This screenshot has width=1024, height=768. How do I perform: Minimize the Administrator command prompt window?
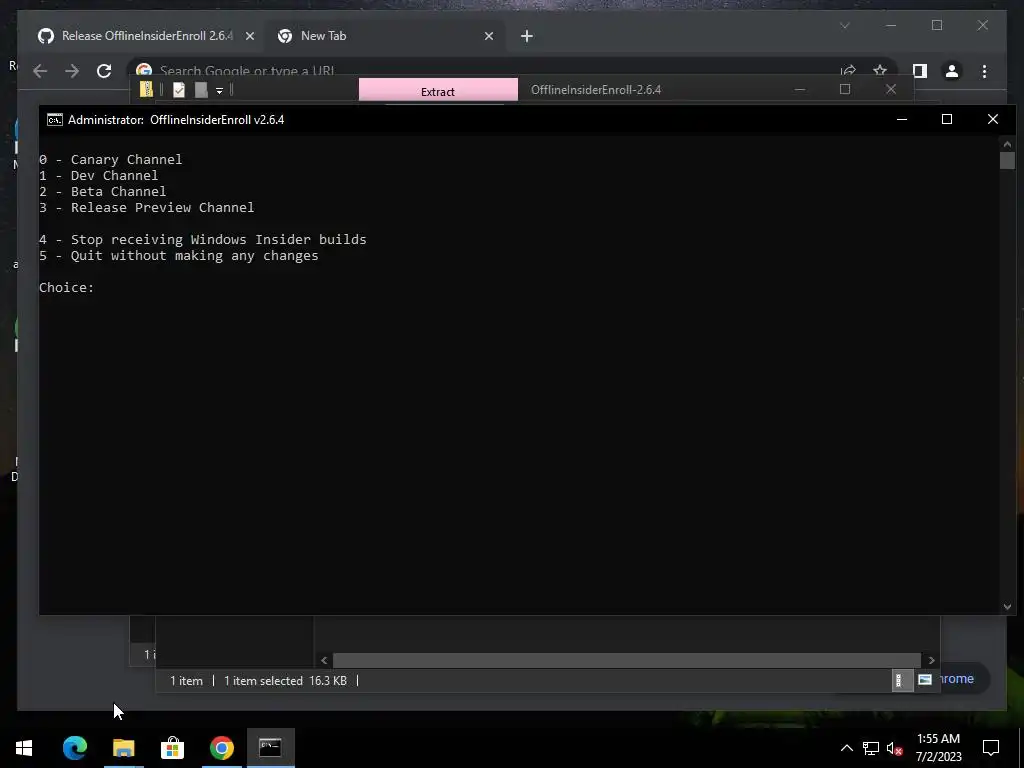(x=902, y=119)
